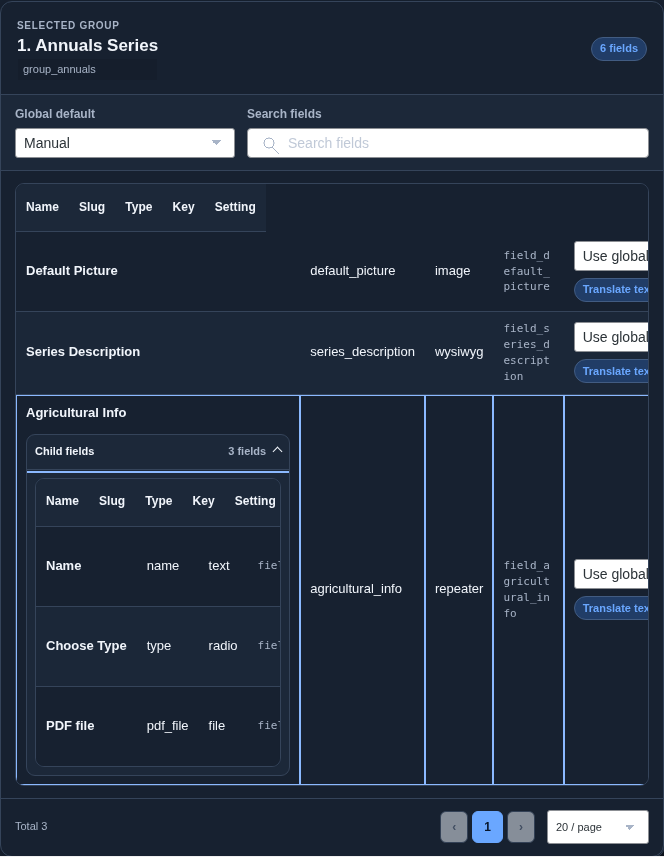Go to previous page arrow
This screenshot has height=857, width=664.
(x=454, y=826)
